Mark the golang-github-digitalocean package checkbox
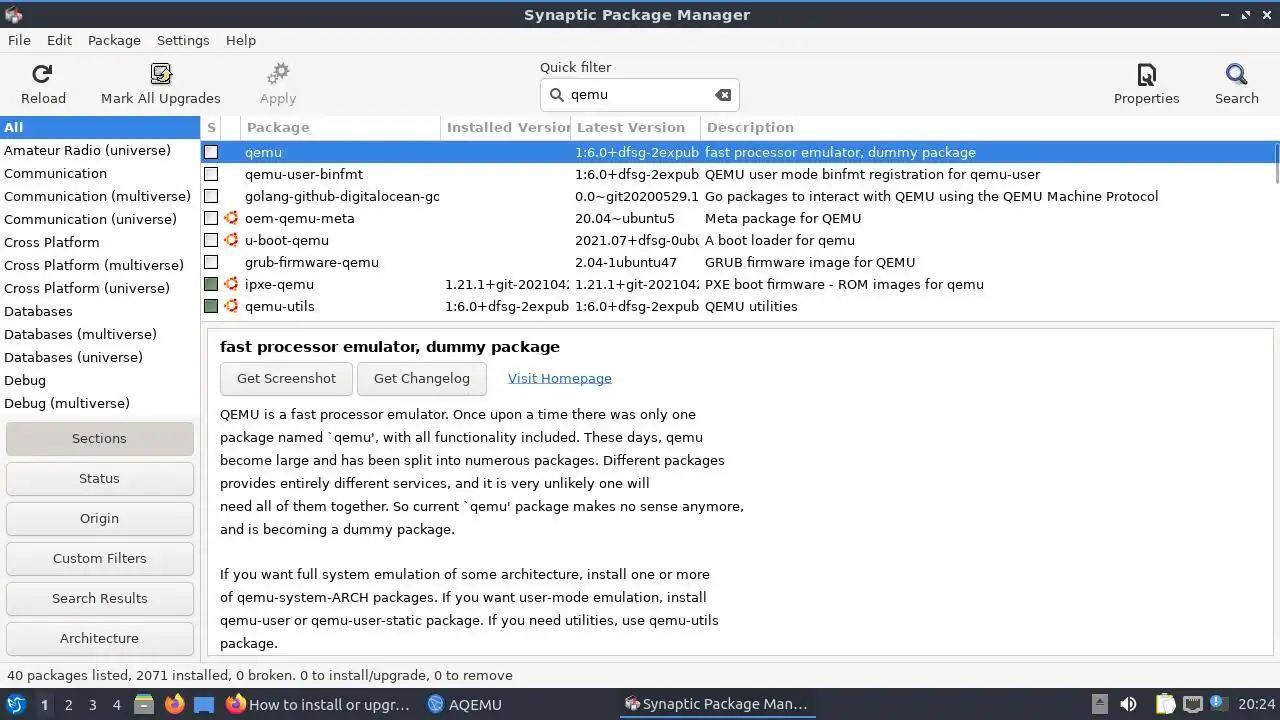Image resolution: width=1280 pixels, height=720 pixels. pos(211,196)
